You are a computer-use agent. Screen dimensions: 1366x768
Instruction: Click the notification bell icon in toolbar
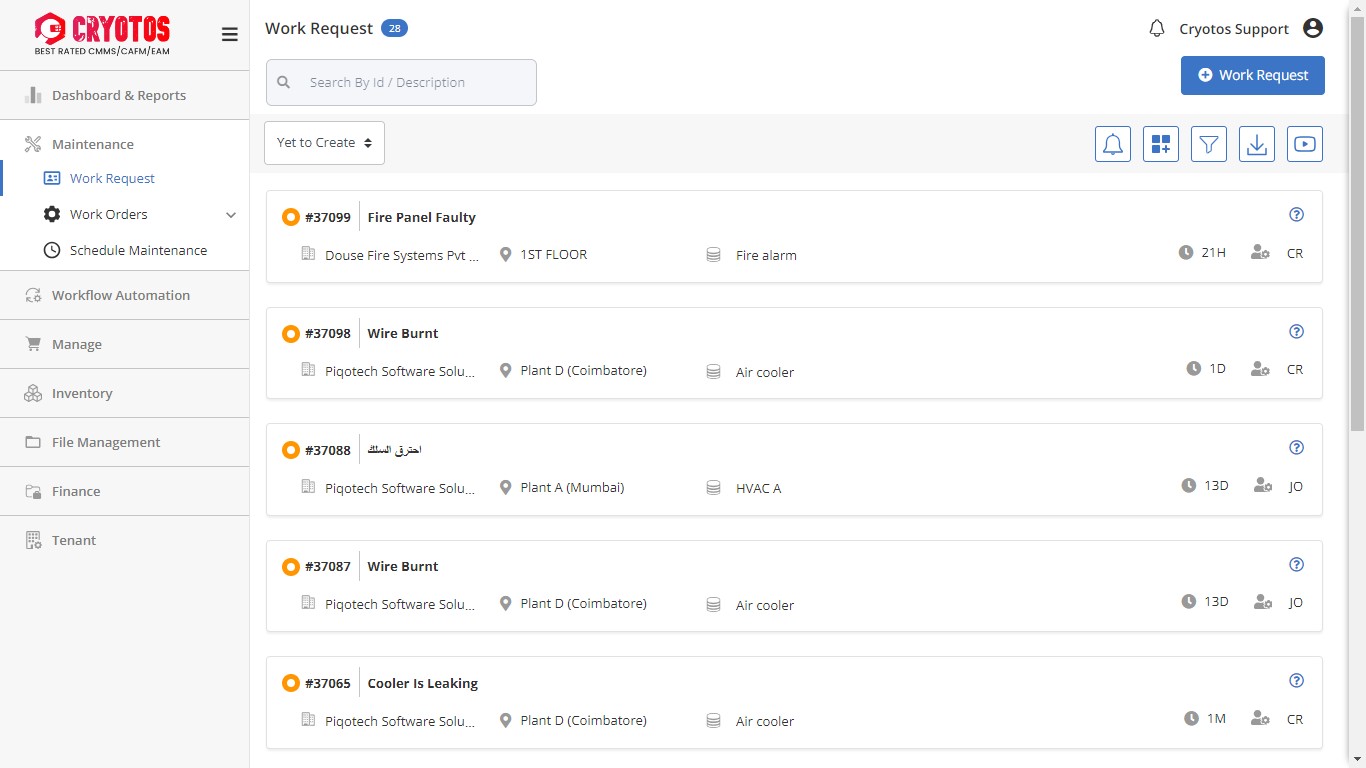point(1112,144)
